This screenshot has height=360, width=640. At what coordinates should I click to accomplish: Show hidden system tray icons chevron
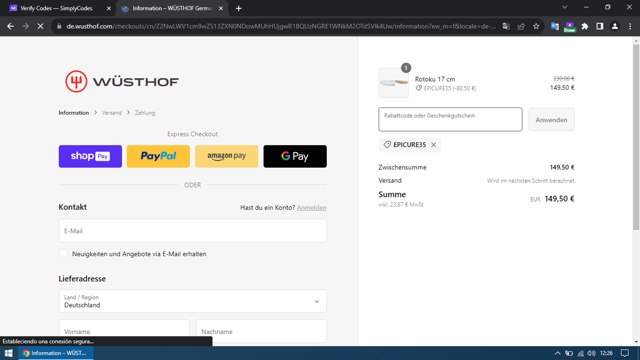pos(557,353)
